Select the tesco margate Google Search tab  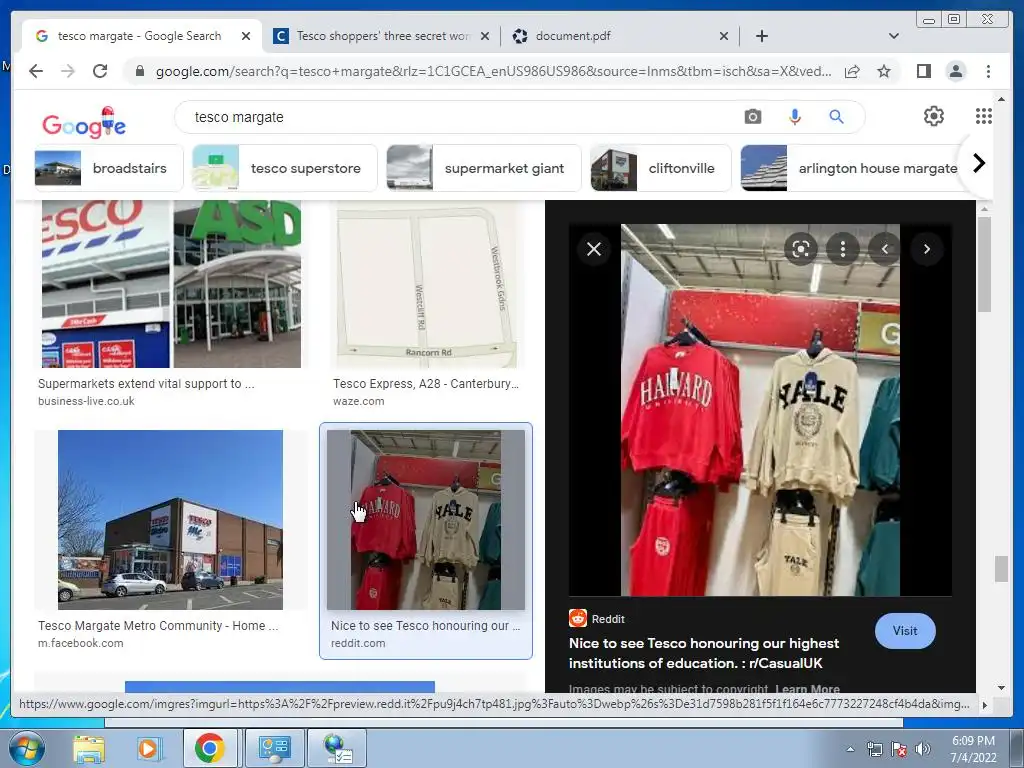coord(142,36)
